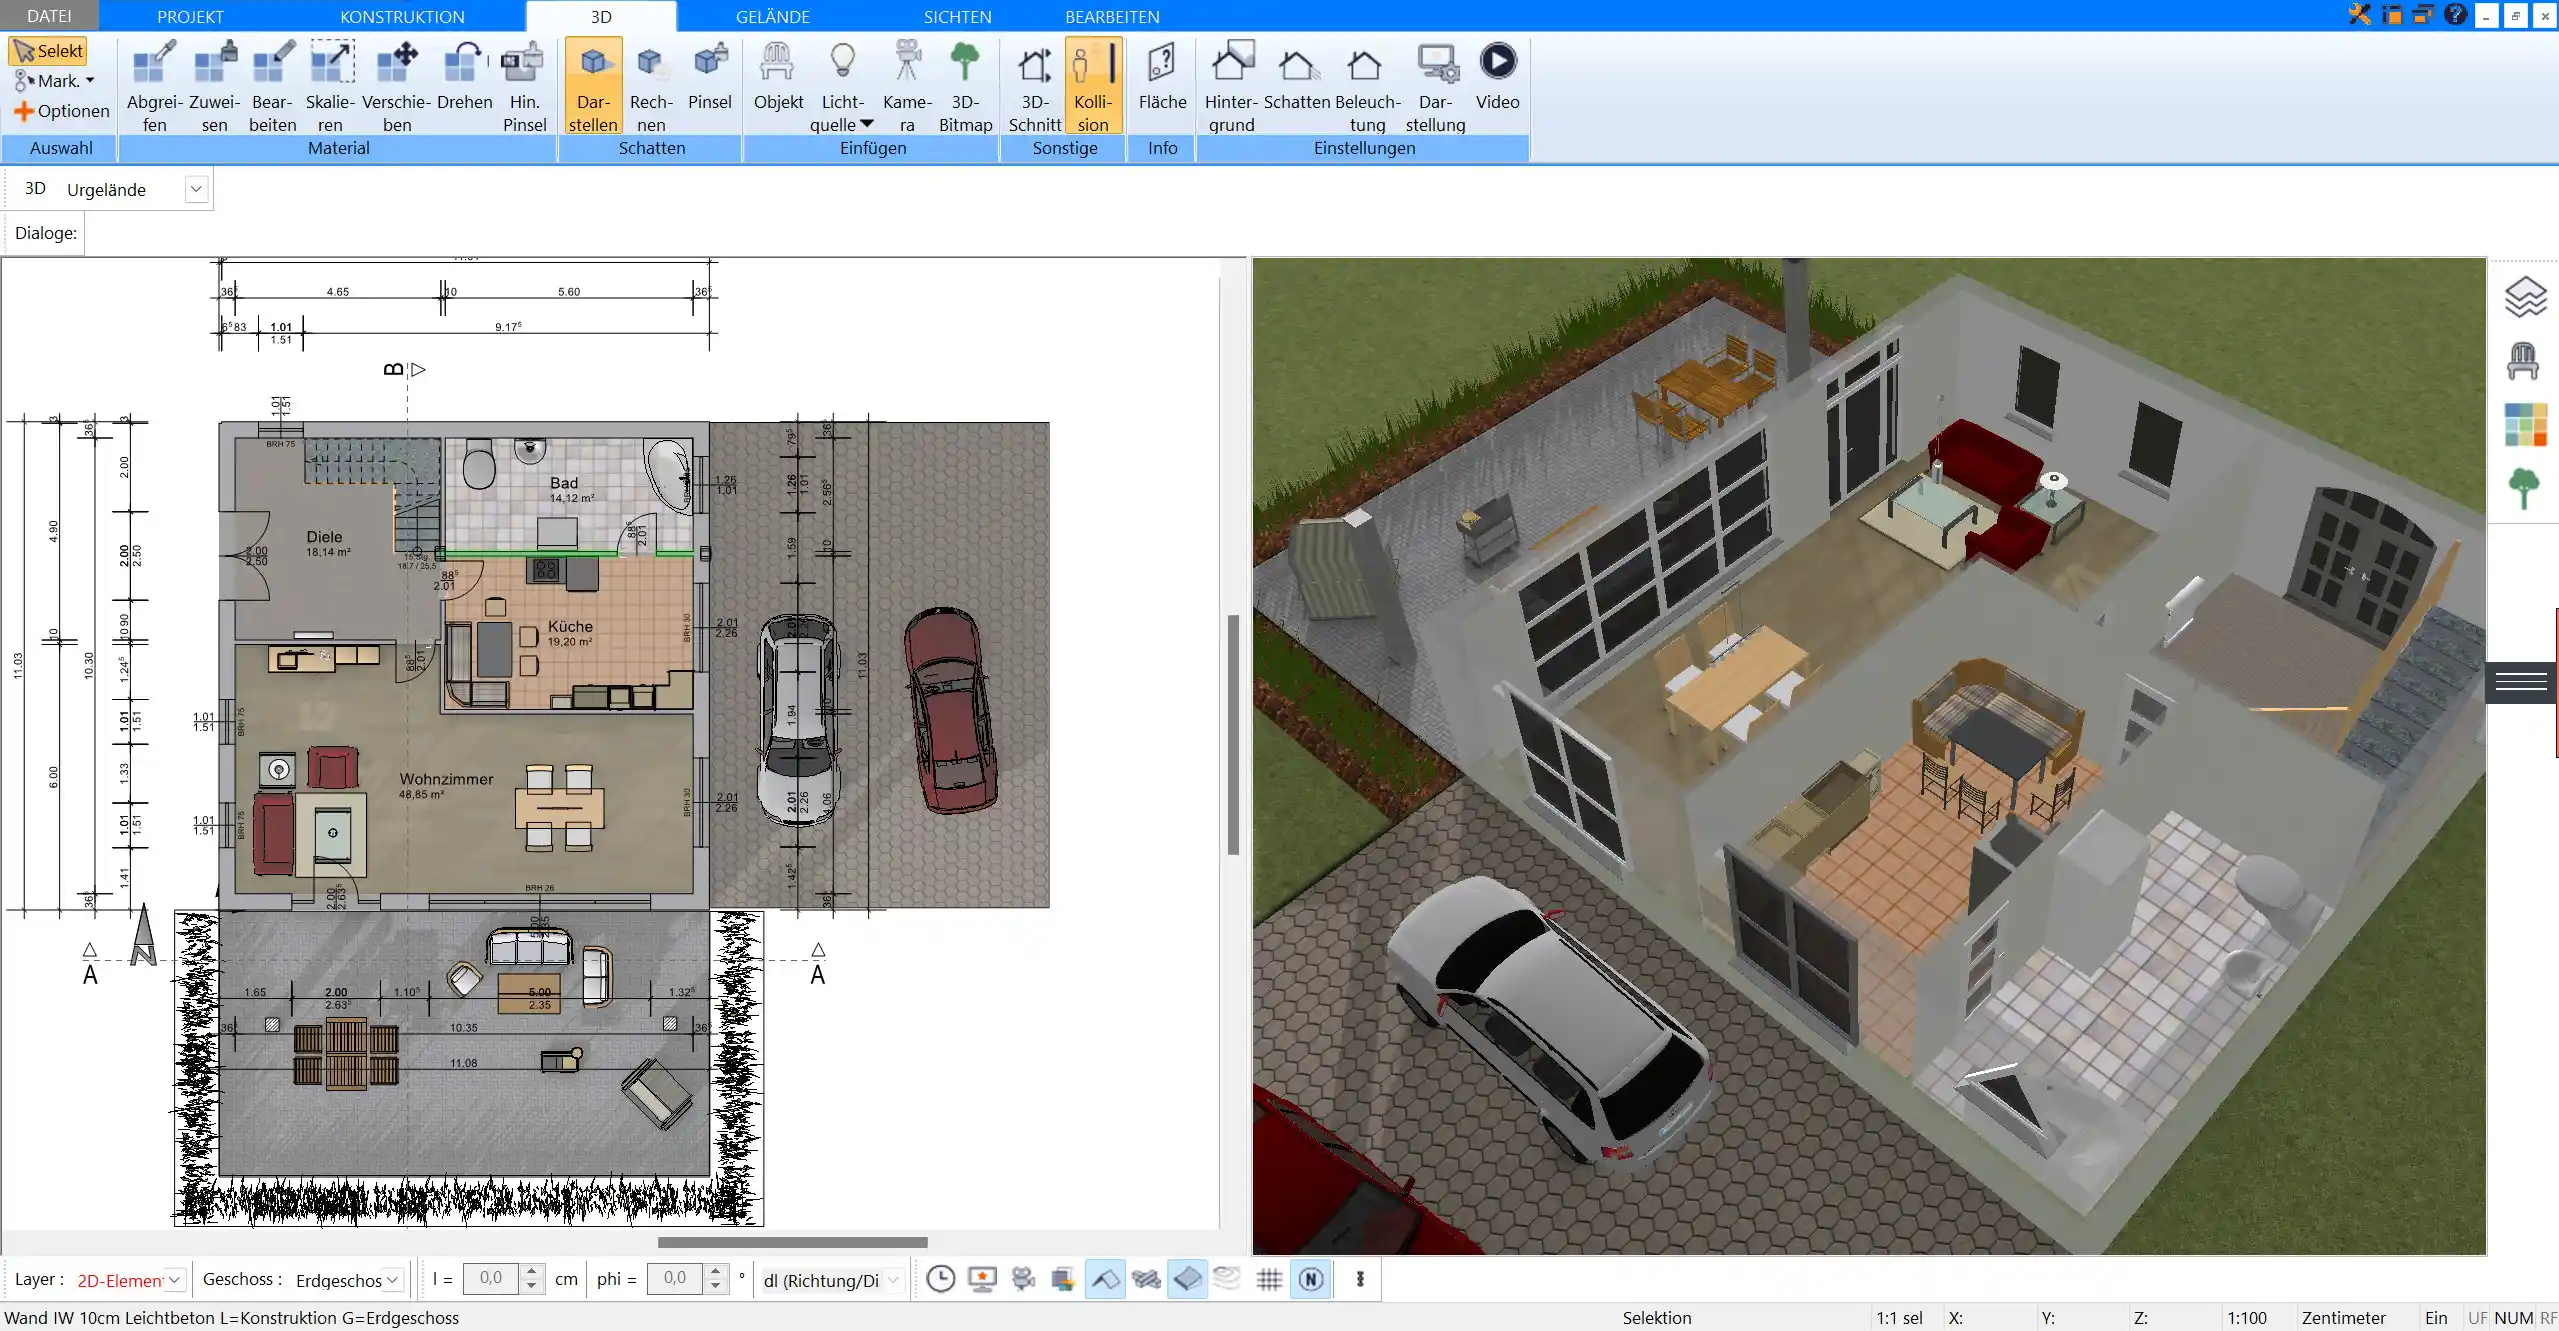Toggle terrain contours in bottom toolbar
2559x1331 pixels.
[1227, 1279]
